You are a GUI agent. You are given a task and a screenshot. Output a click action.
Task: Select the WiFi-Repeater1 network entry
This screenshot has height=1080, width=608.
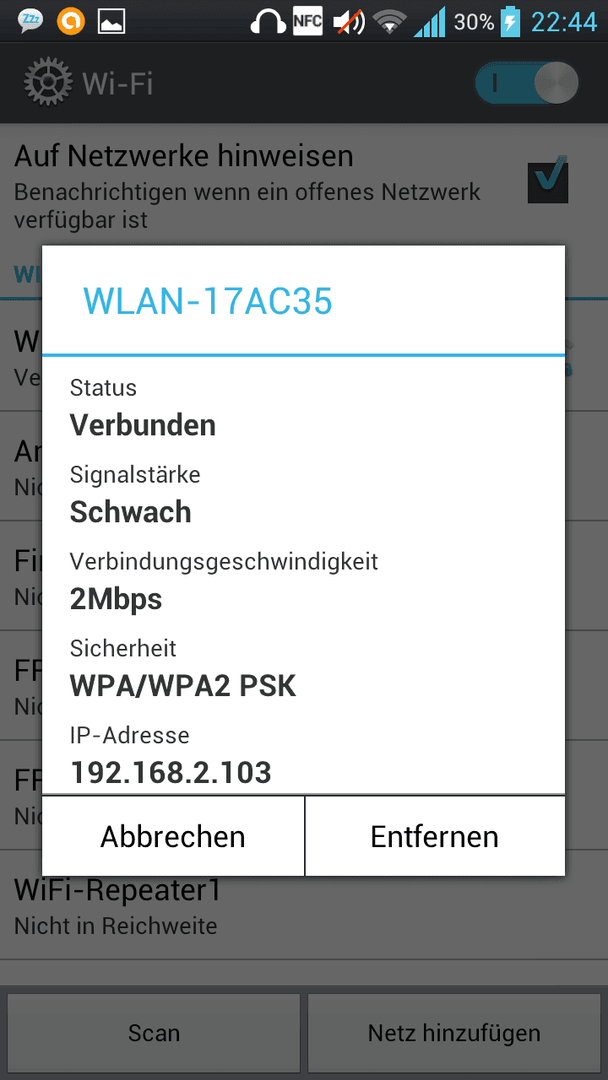pyautogui.click(x=304, y=904)
